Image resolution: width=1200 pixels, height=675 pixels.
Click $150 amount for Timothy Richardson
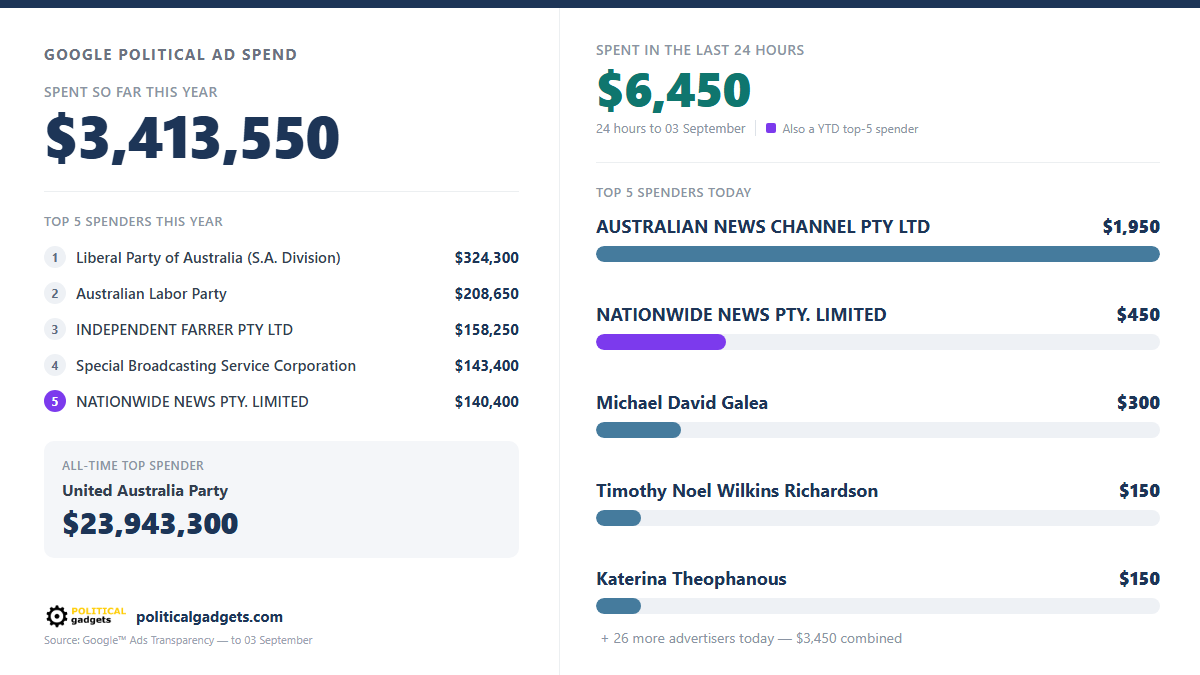(1139, 491)
